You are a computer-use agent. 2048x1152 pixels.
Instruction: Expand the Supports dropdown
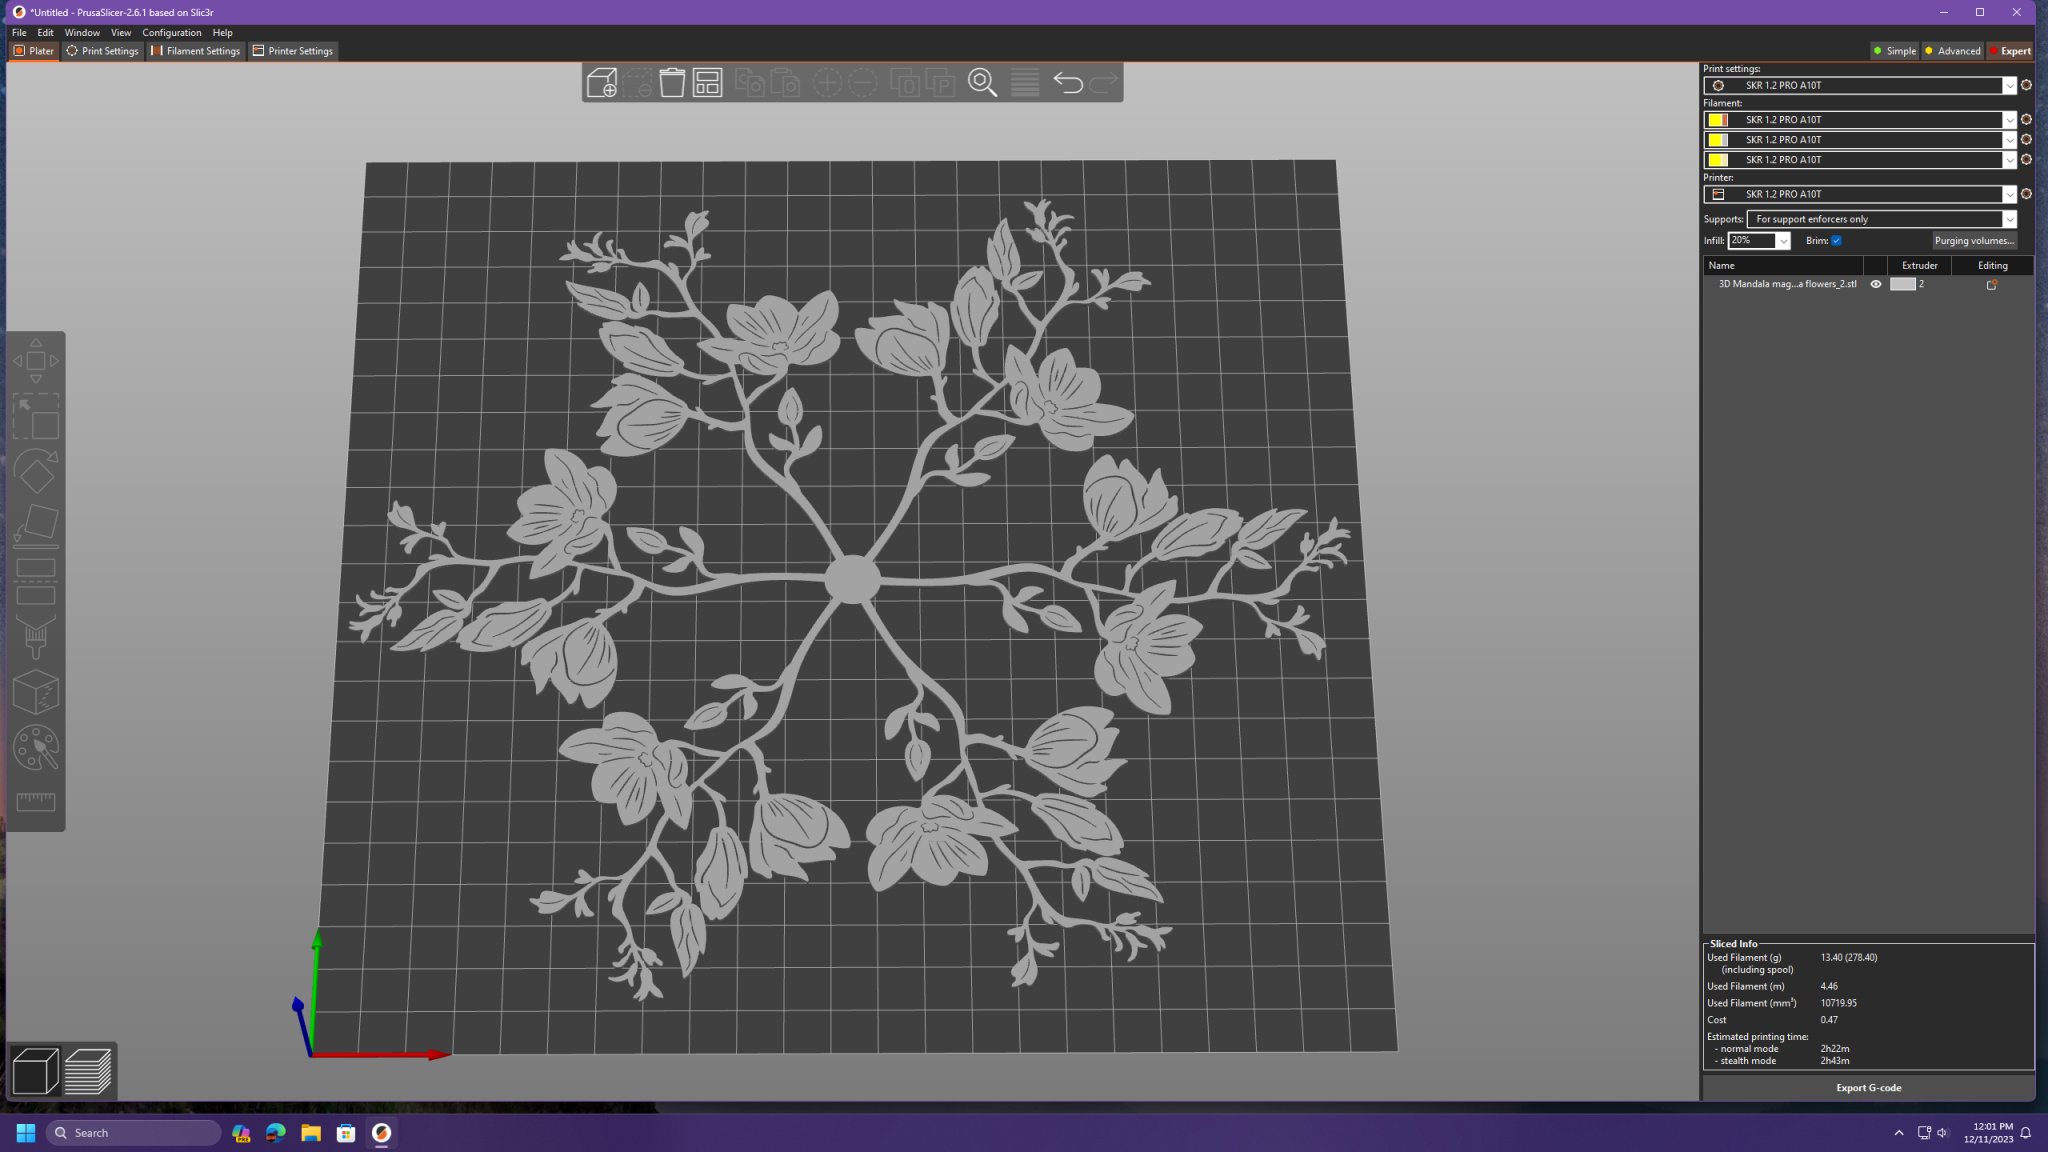tap(2008, 219)
